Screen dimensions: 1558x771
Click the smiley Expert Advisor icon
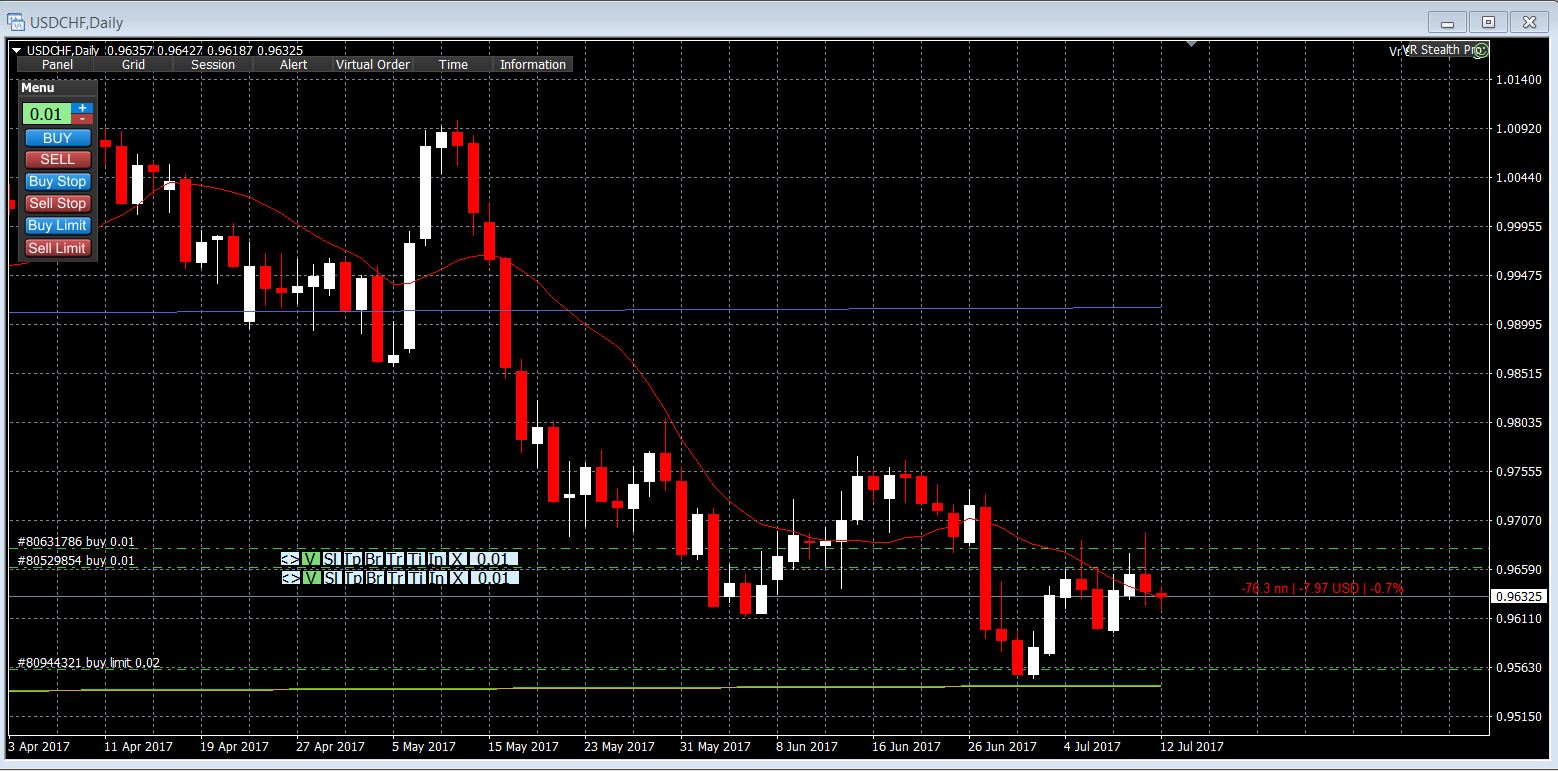(1482, 50)
